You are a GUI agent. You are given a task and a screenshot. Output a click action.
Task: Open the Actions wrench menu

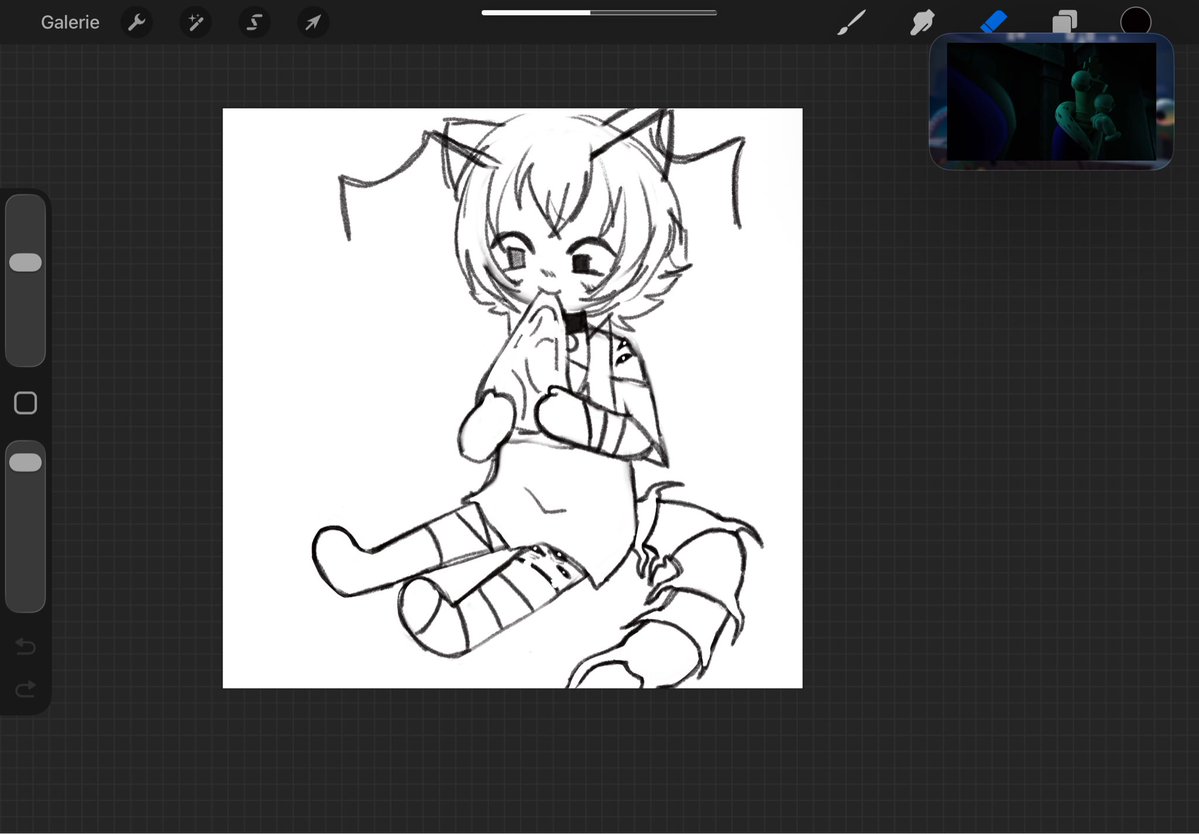pos(137,22)
